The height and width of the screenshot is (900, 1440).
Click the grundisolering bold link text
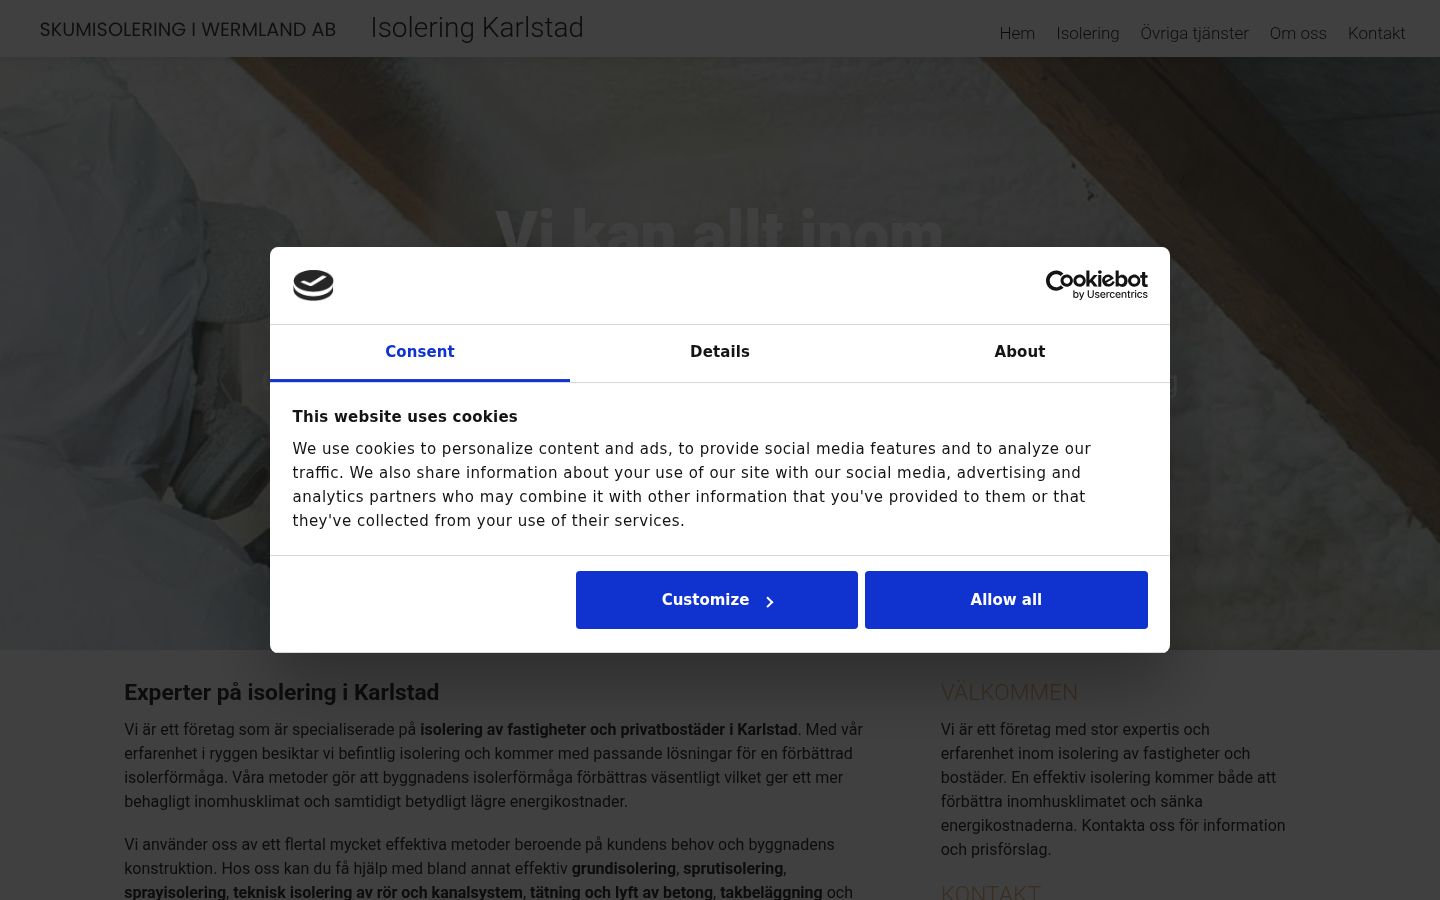(624, 868)
